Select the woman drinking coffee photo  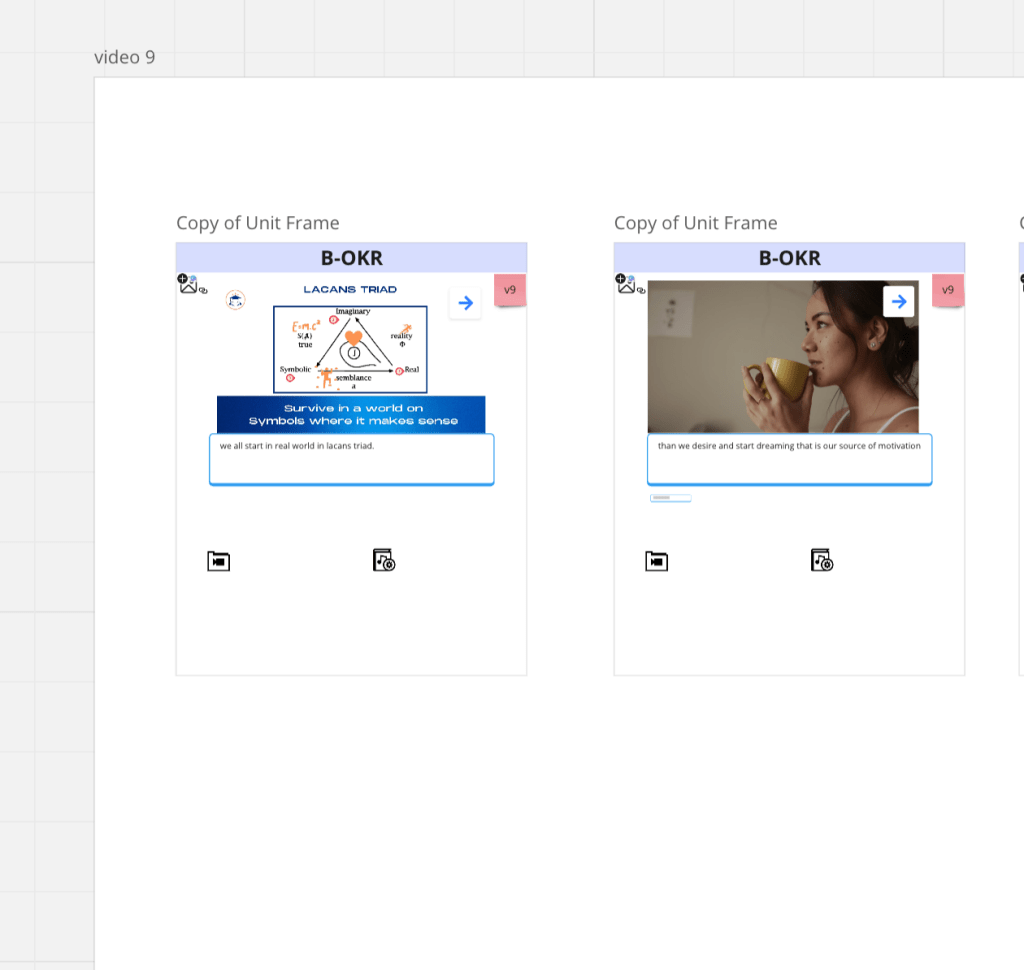783,357
